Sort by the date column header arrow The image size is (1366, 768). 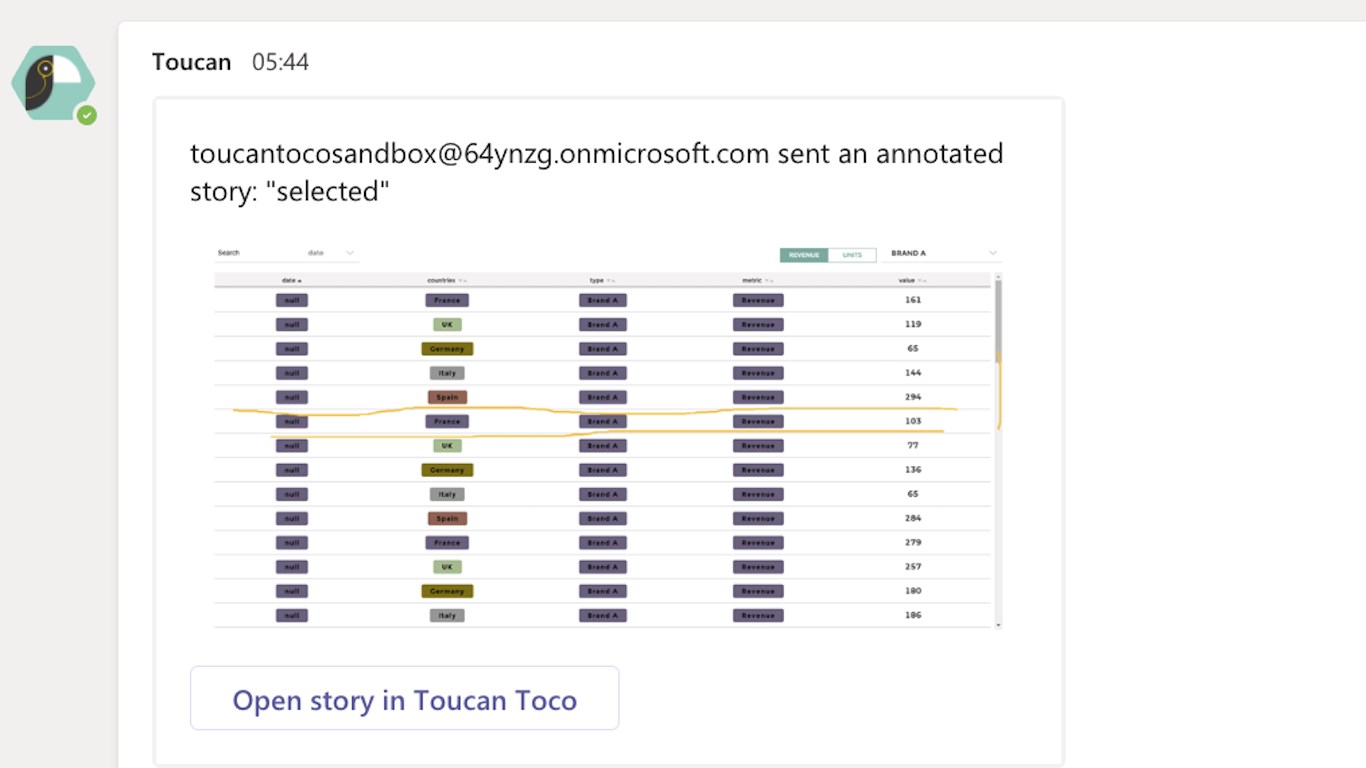pyautogui.click(x=300, y=281)
